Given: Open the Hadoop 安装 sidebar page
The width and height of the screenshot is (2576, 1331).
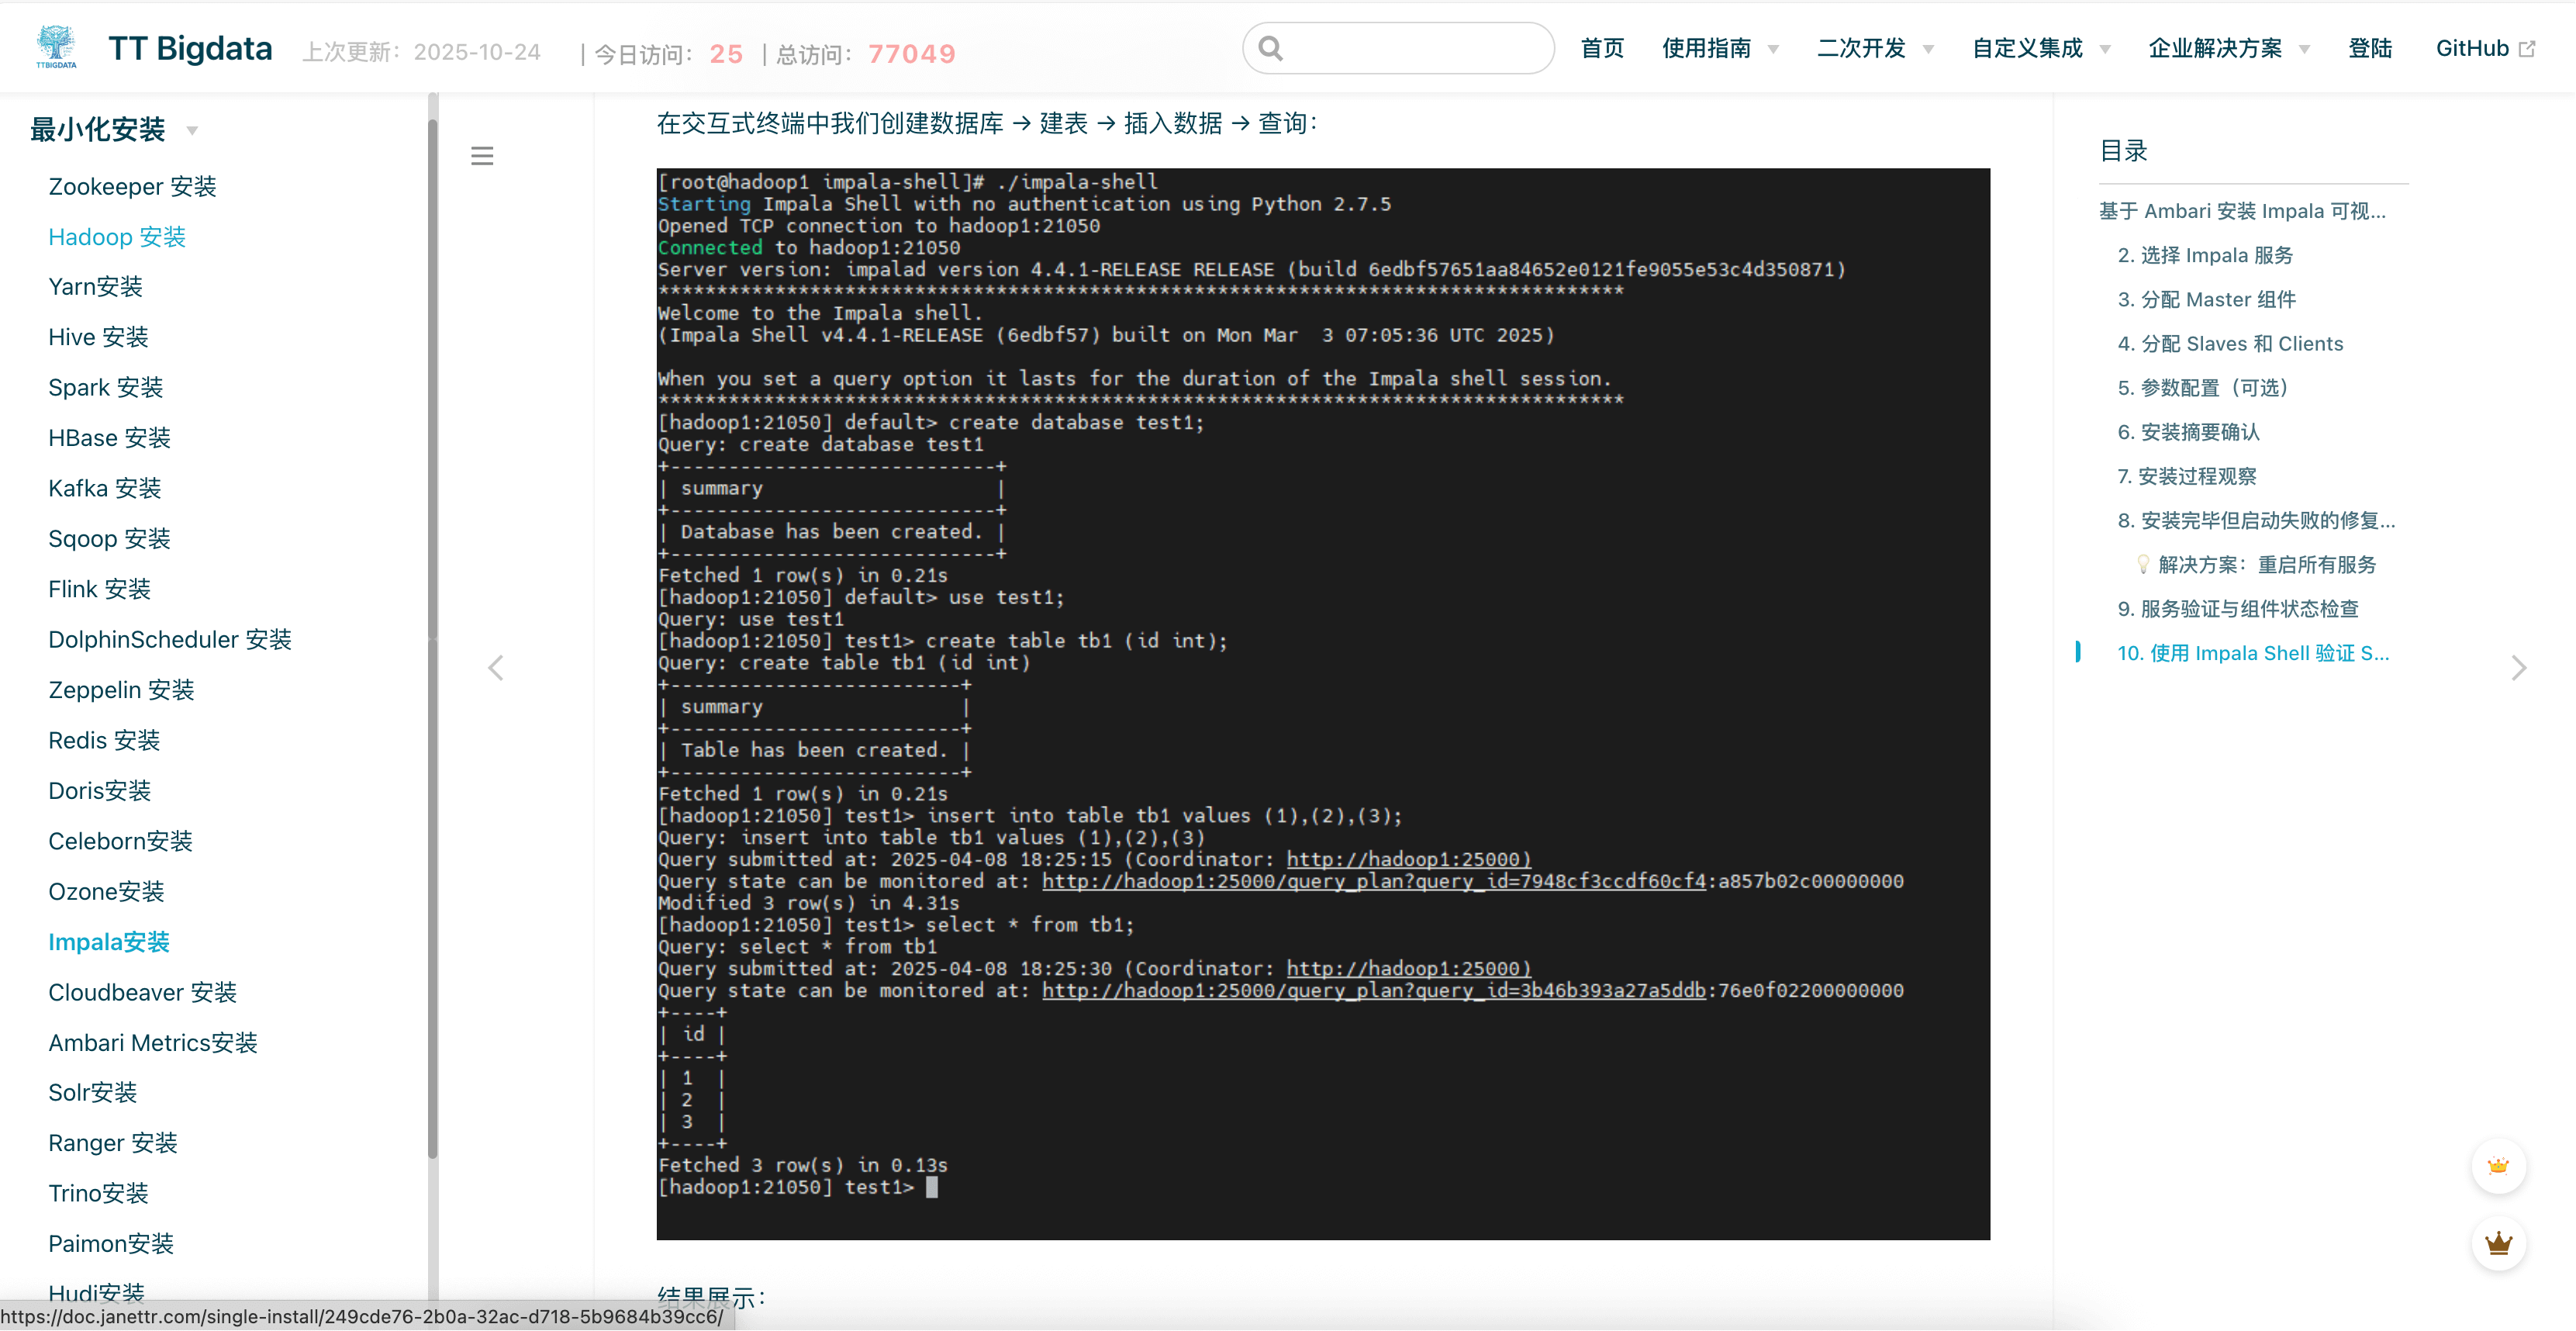Looking at the screenshot, I should 117,237.
